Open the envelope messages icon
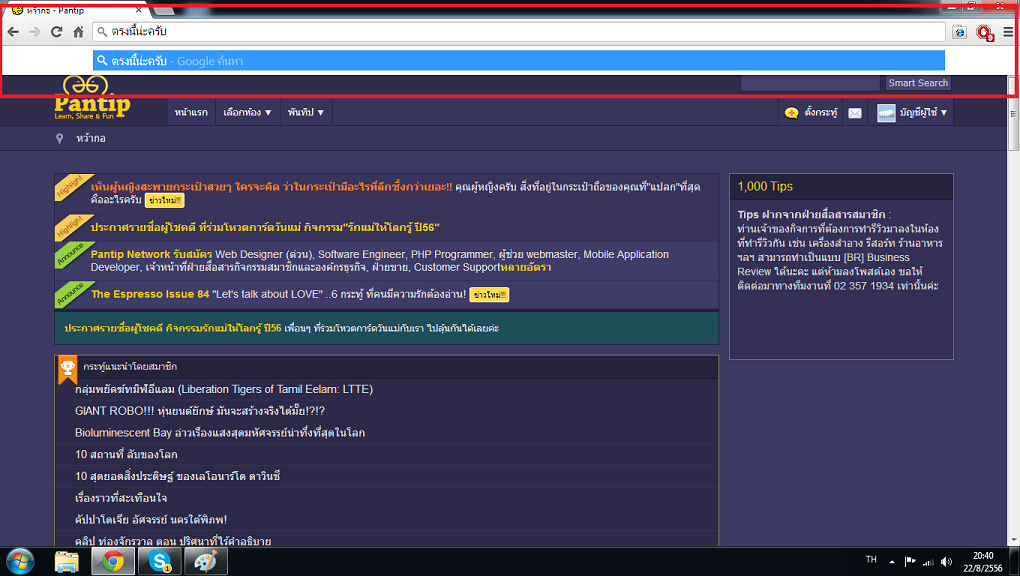 [x=855, y=113]
